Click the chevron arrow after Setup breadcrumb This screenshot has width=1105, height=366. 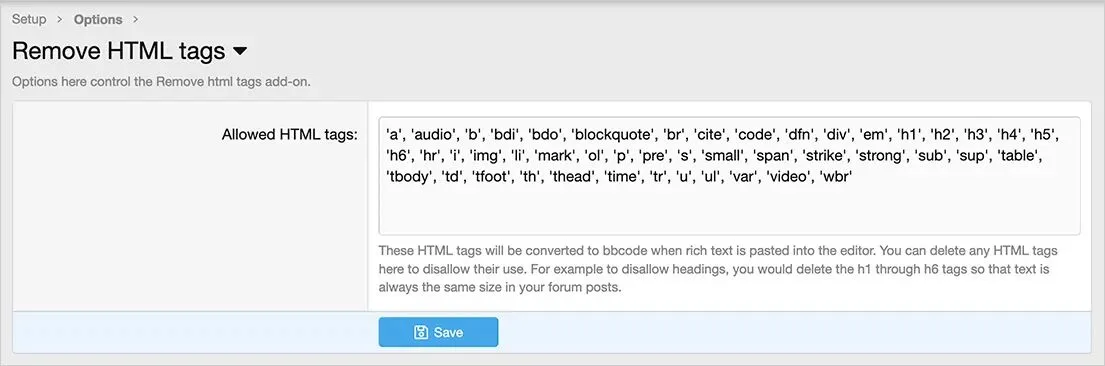pyautogui.click(x=60, y=20)
